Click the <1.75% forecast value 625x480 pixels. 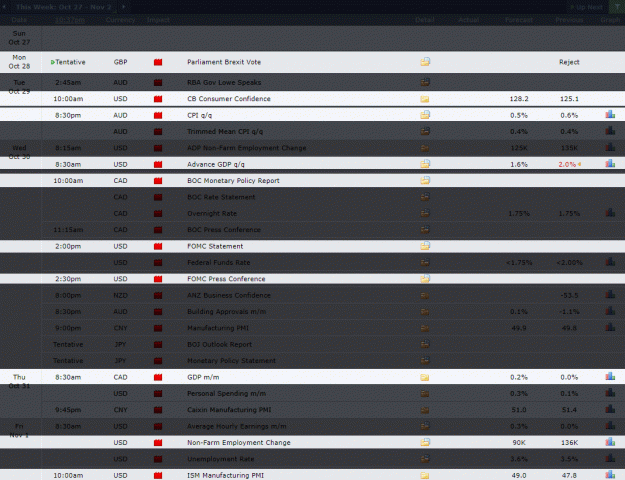[x=519, y=263]
